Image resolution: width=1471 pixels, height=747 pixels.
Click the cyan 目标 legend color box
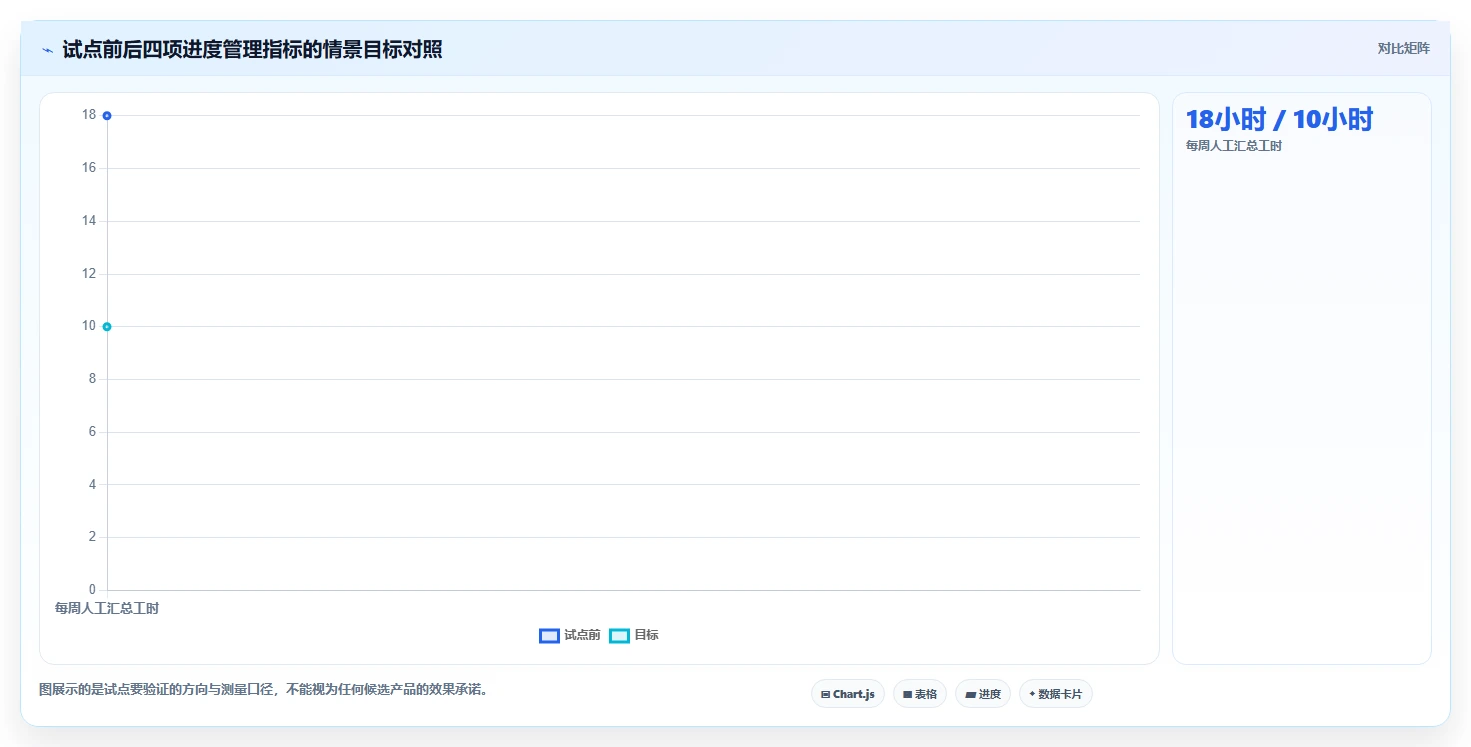(619, 636)
